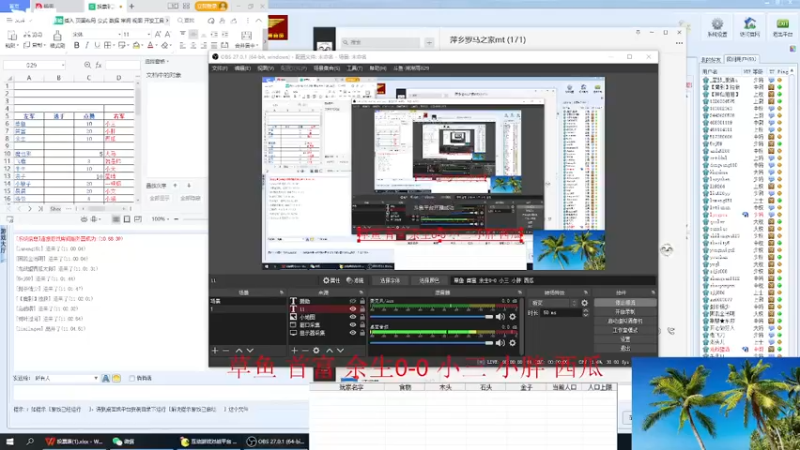Move scene up in OBS scenes panel
Viewport: 800px width, 450px height.
pyautogui.click(x=239, y=351)
